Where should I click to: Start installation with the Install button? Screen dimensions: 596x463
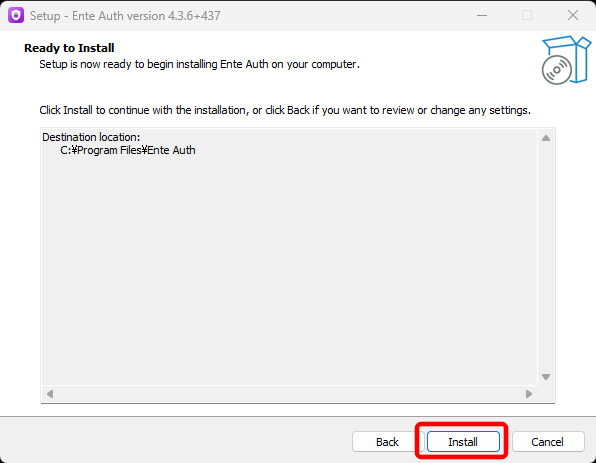(463, 442)
